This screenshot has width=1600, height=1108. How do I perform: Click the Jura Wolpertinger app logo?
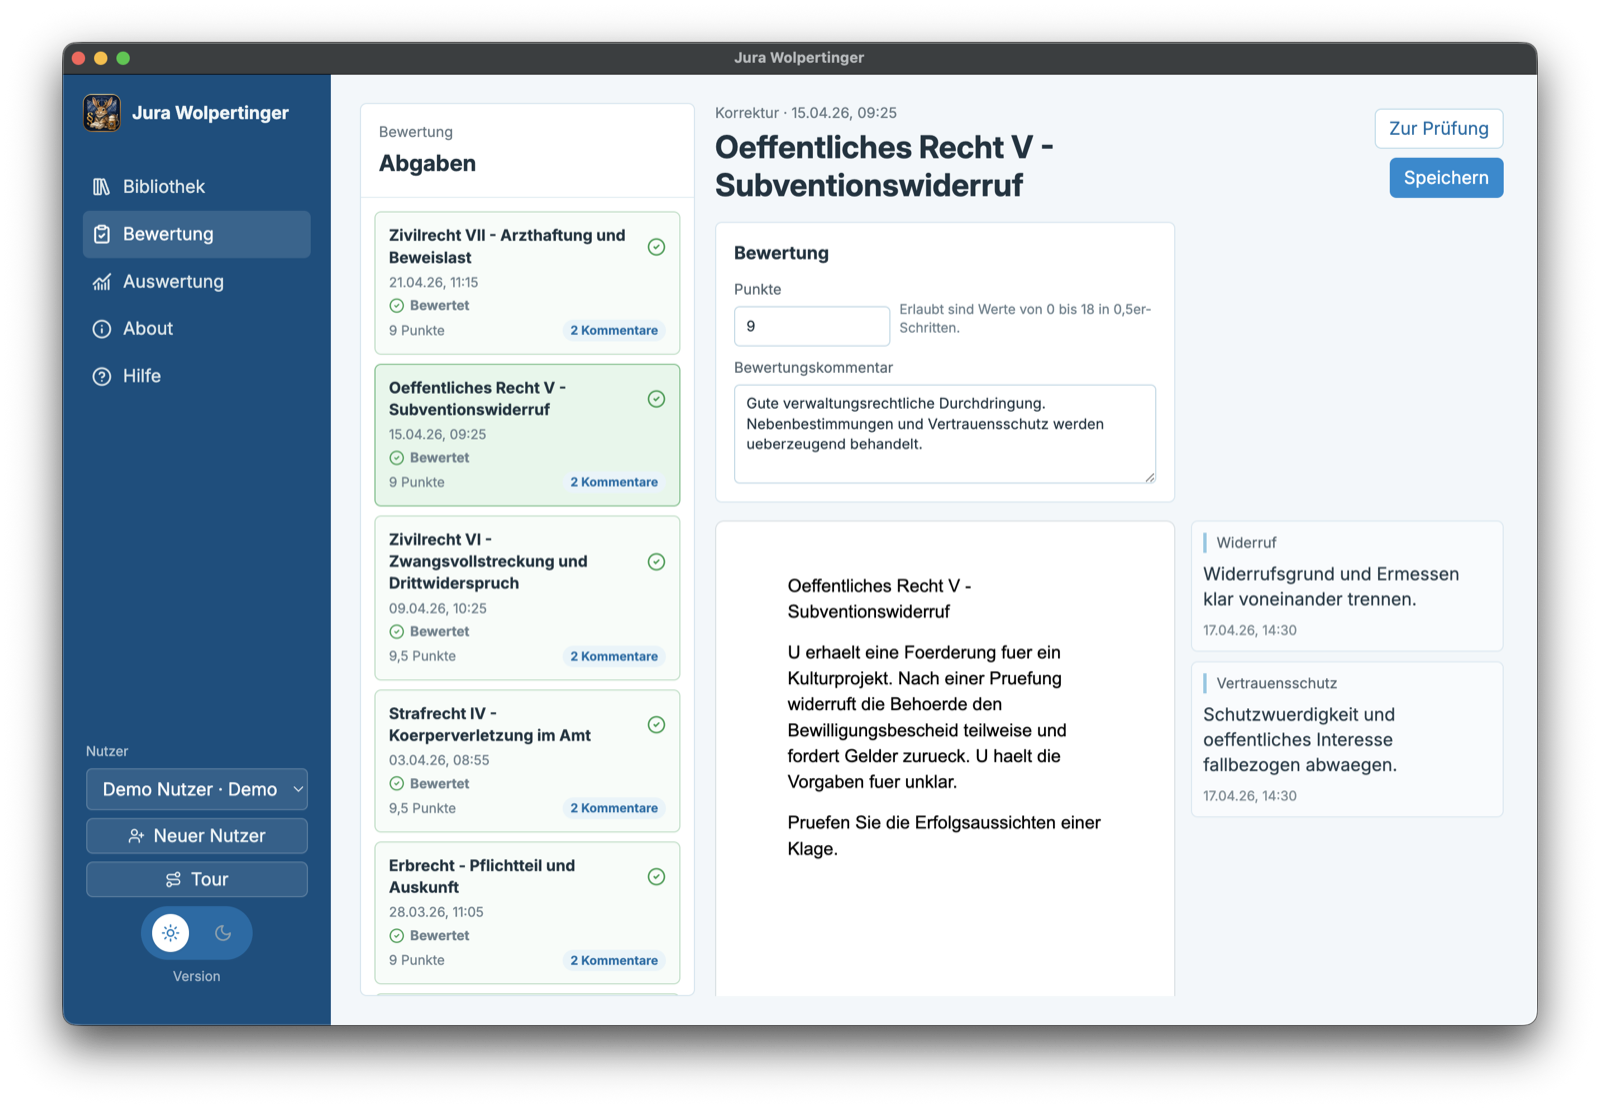102,113
